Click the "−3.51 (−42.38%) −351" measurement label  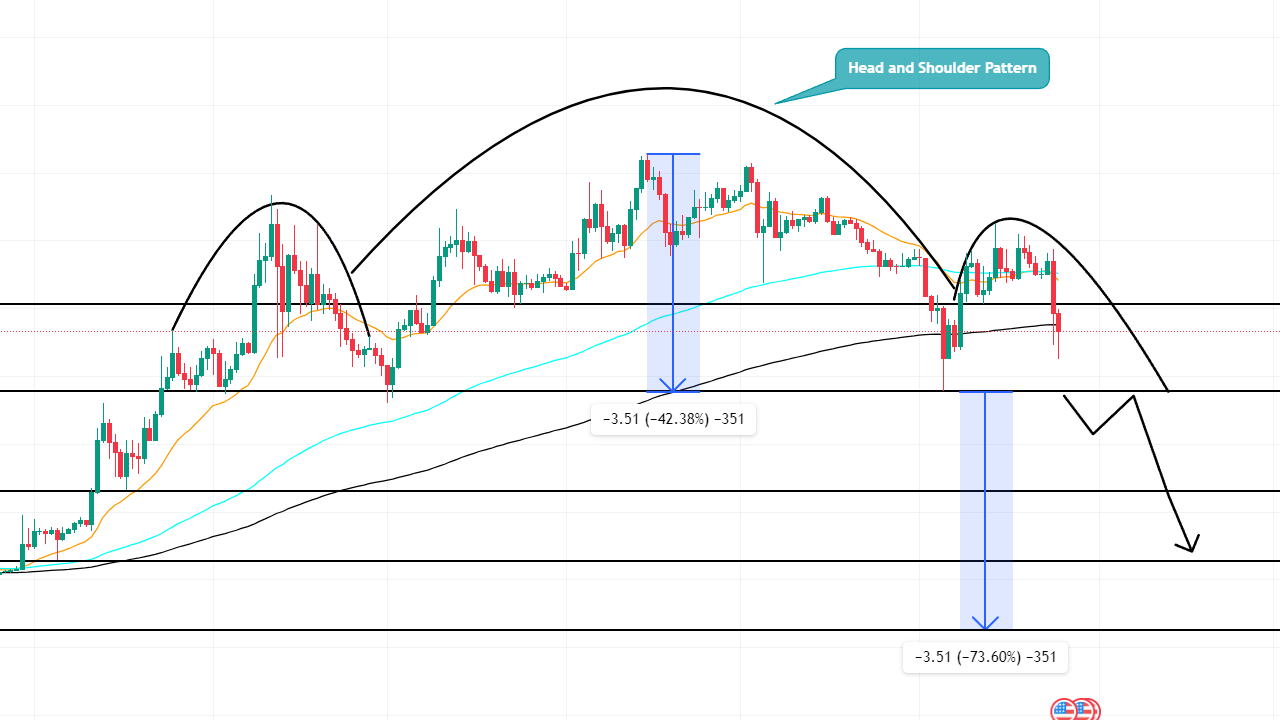pos(674,419)
